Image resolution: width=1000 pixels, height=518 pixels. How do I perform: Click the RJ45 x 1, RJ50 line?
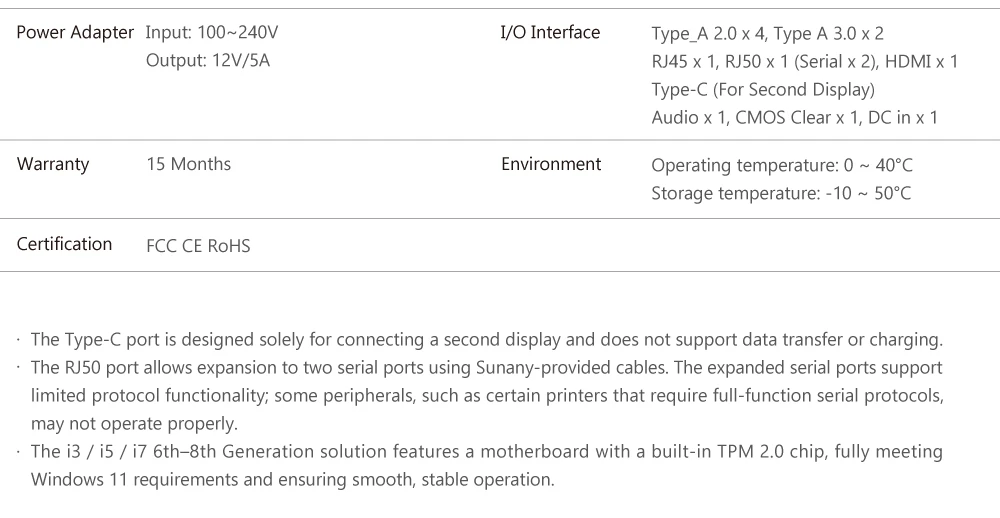pyautogui.click(x=805, y=62)
